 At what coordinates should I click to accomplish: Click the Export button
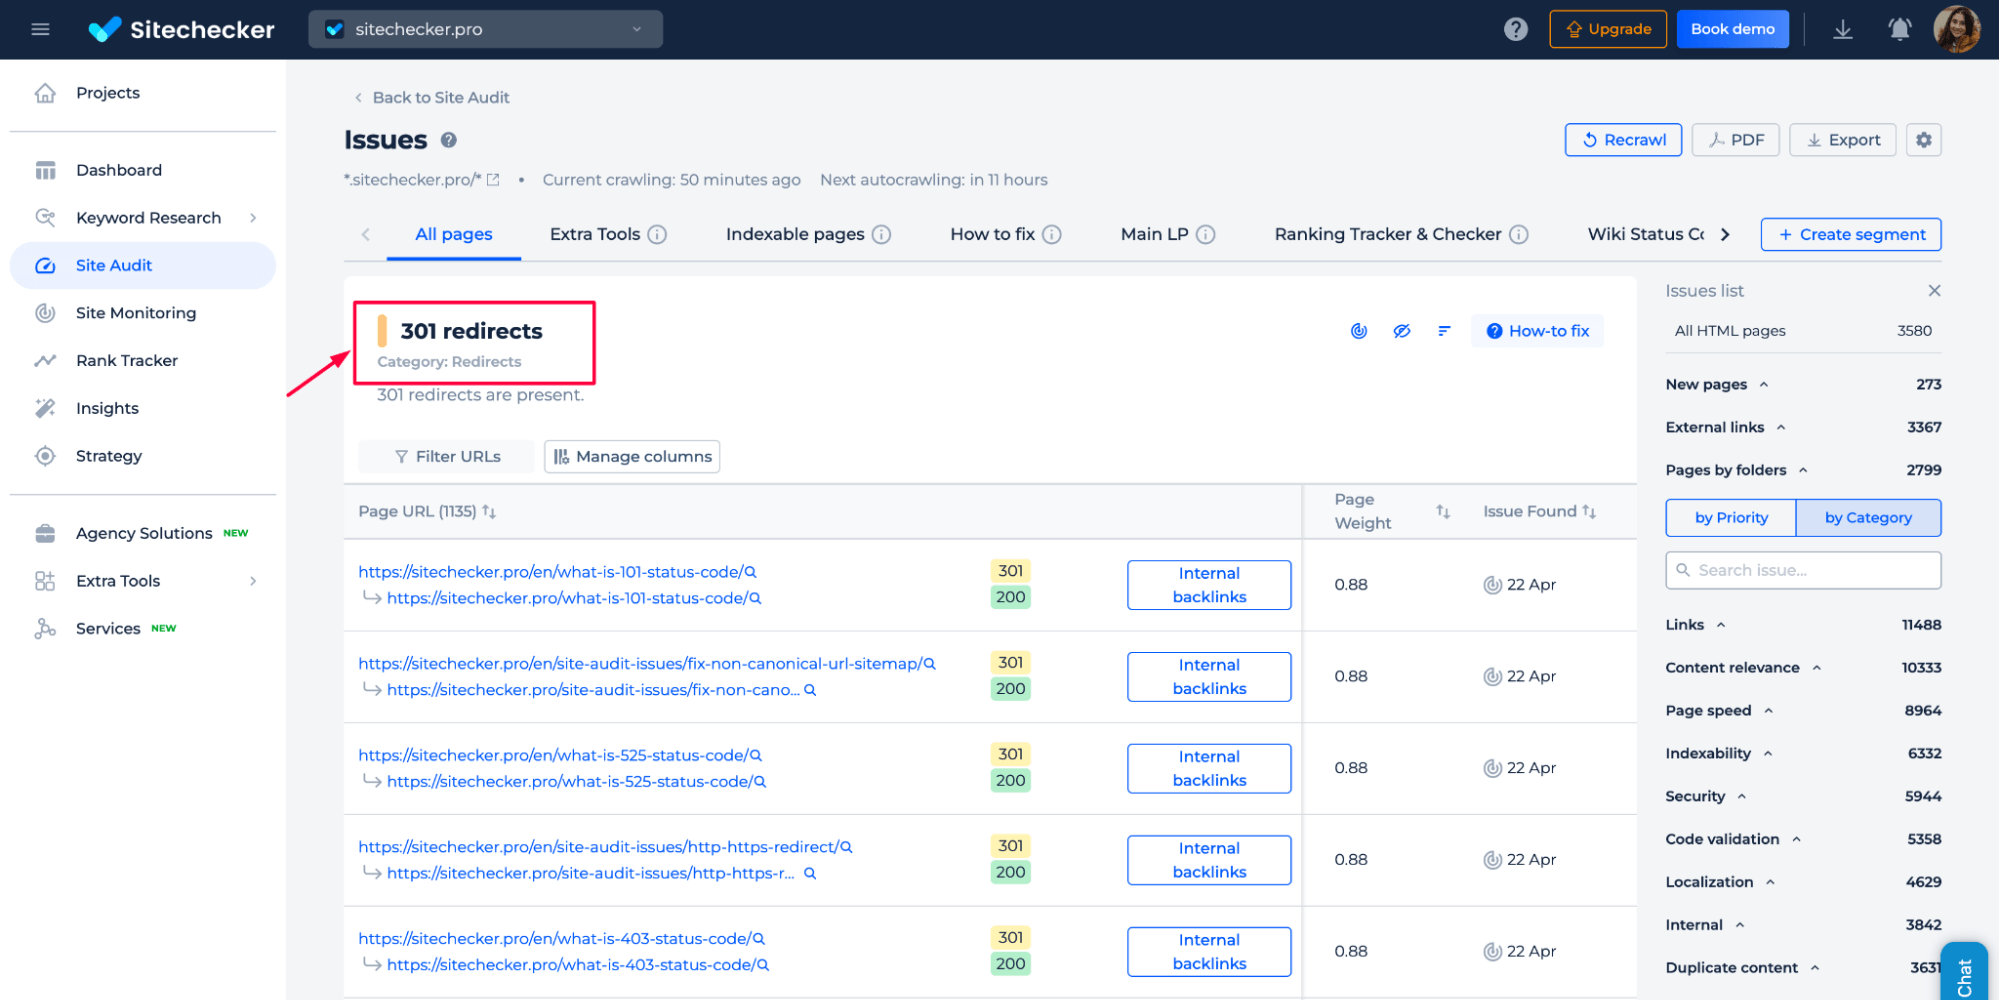coord(1842,140)
